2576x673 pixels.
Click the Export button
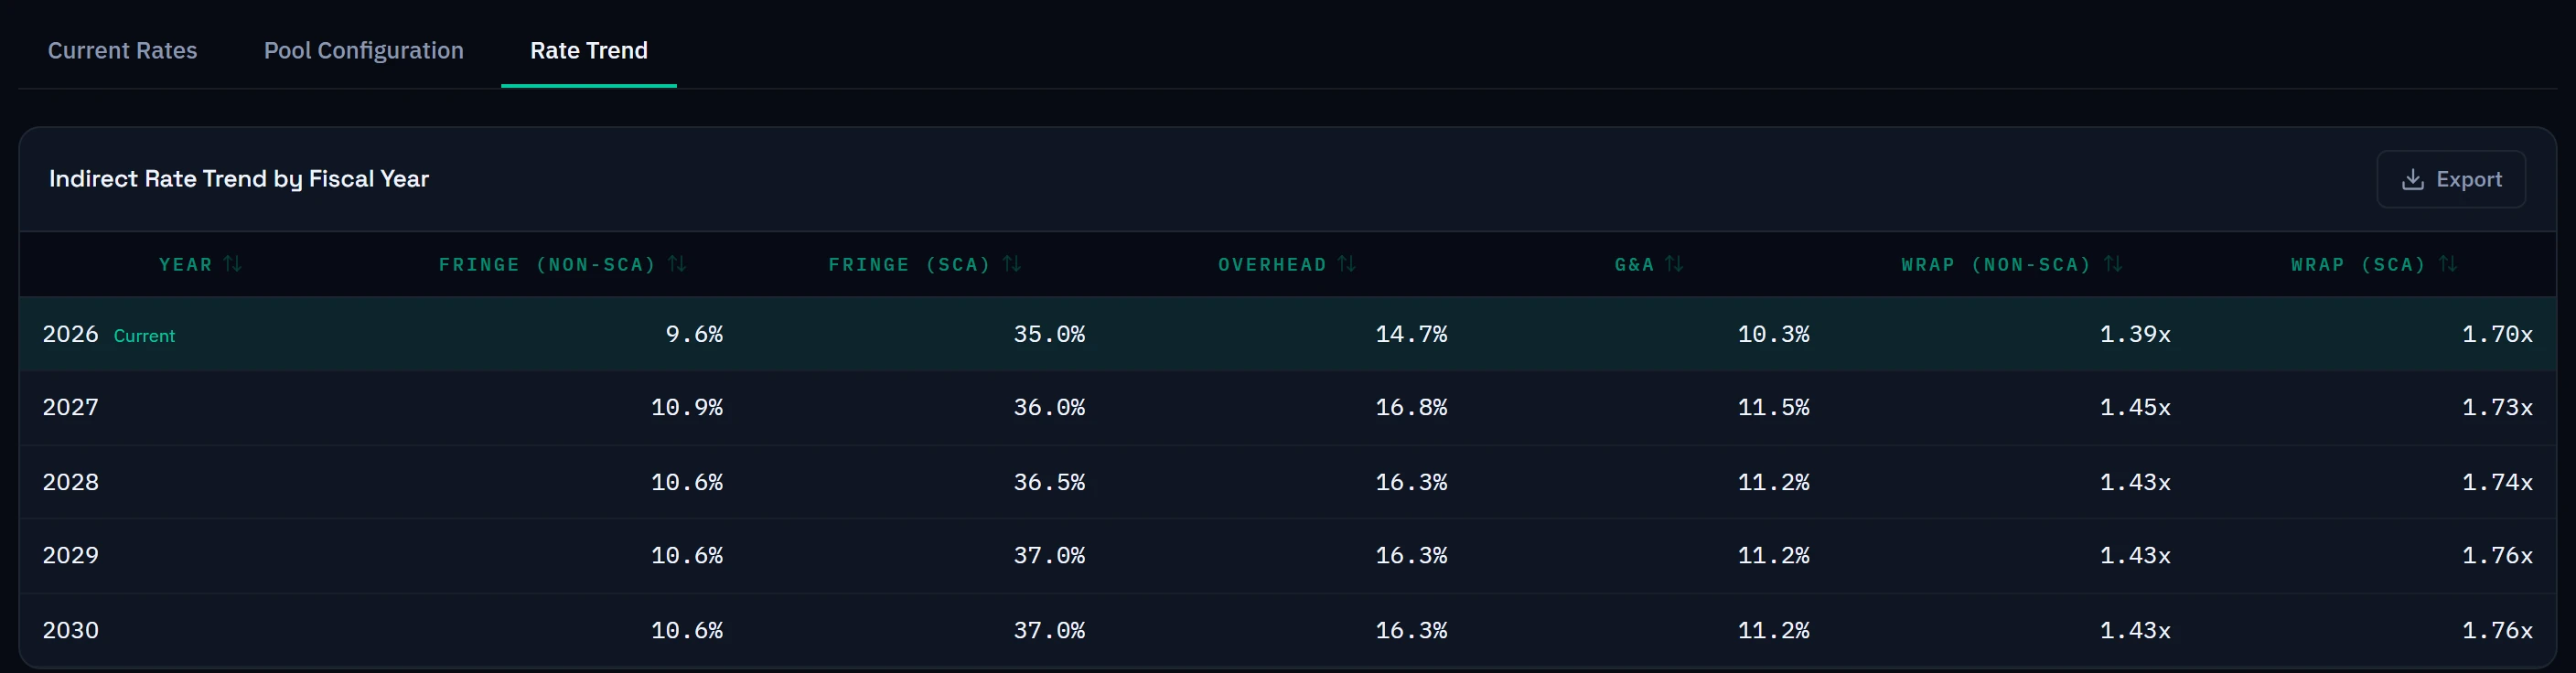2451,179
